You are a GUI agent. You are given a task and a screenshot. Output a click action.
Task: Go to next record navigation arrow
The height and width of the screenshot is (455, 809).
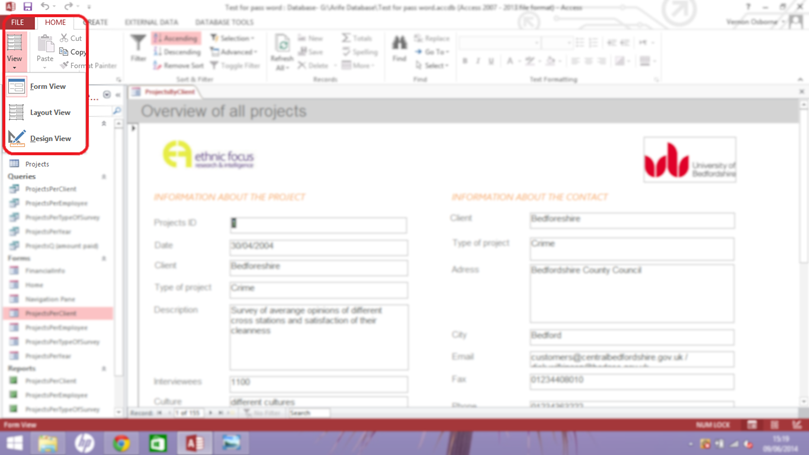coord(211,413)
